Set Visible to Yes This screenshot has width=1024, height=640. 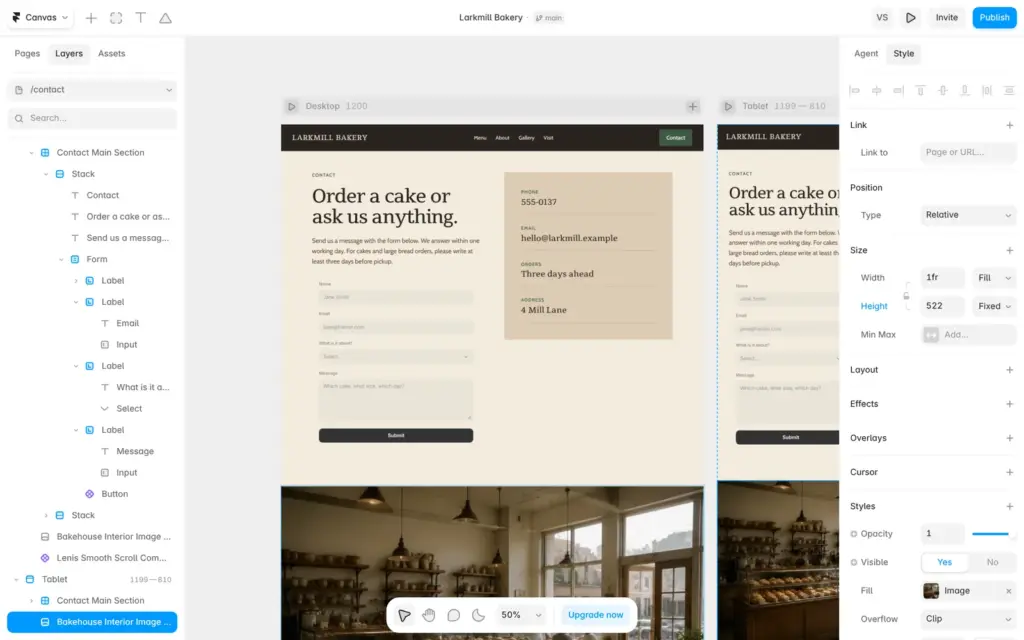pos(944,562)
